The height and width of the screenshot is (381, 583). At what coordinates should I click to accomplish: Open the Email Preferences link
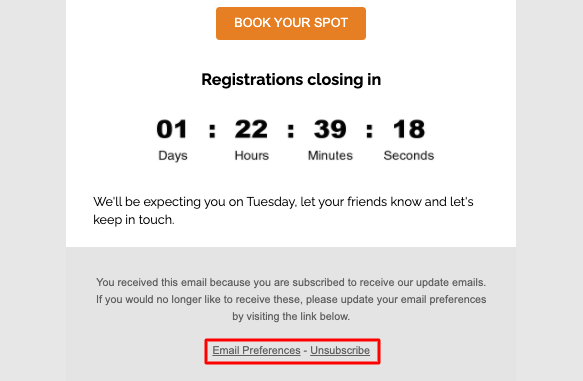256,351
